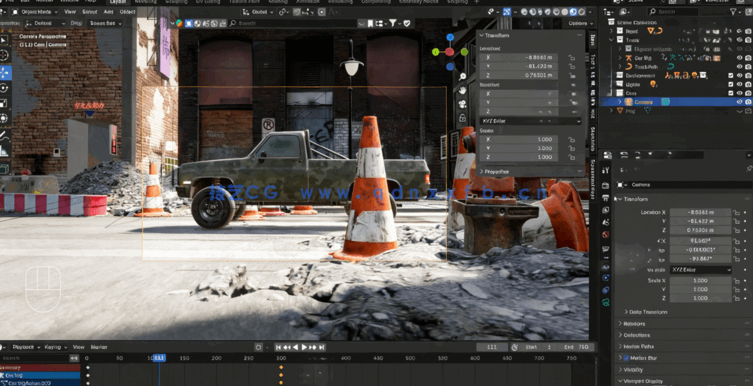This screenshot has width=753, height=386.
Task: Click the lock icon beside sidebar Location X
Action: click(571, 58)
